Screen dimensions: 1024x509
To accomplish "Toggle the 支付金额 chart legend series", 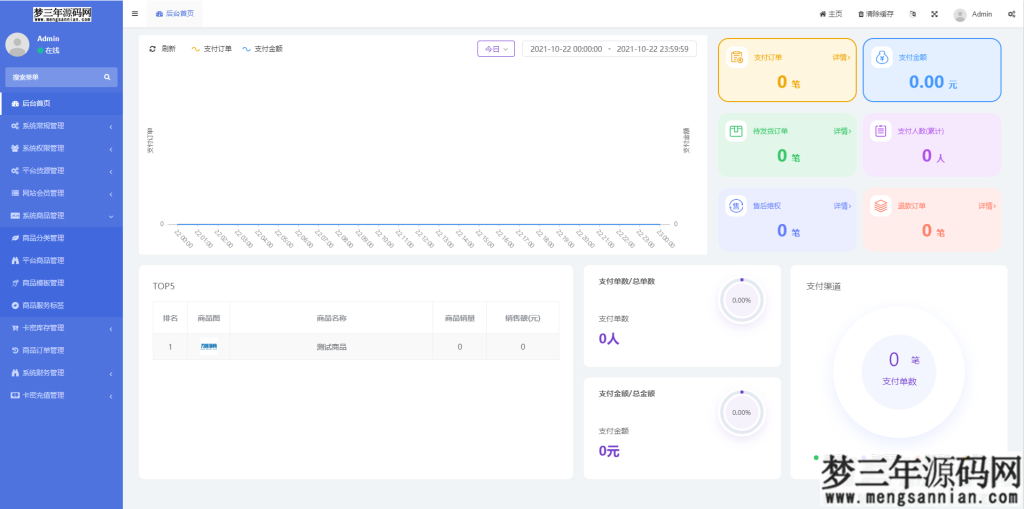I will pyautogui.click(x=262, y=49).
